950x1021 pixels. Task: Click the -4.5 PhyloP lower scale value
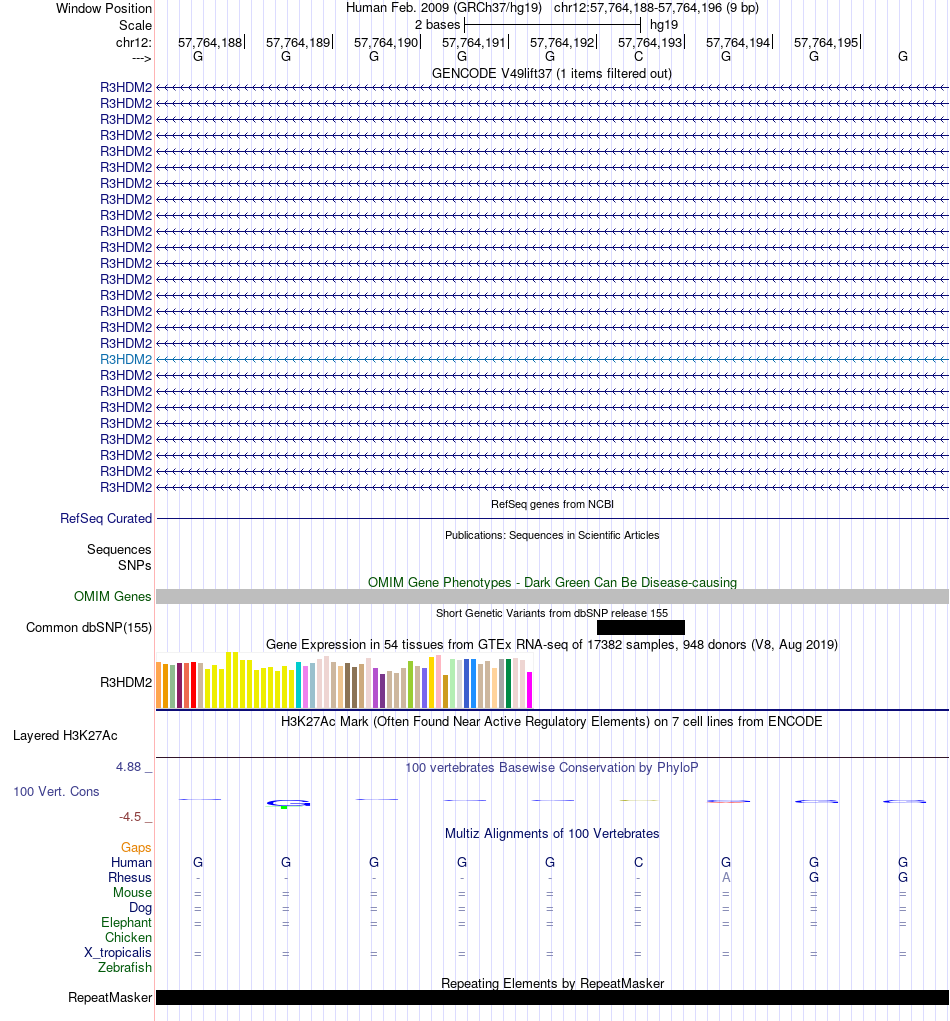(130, 817)
